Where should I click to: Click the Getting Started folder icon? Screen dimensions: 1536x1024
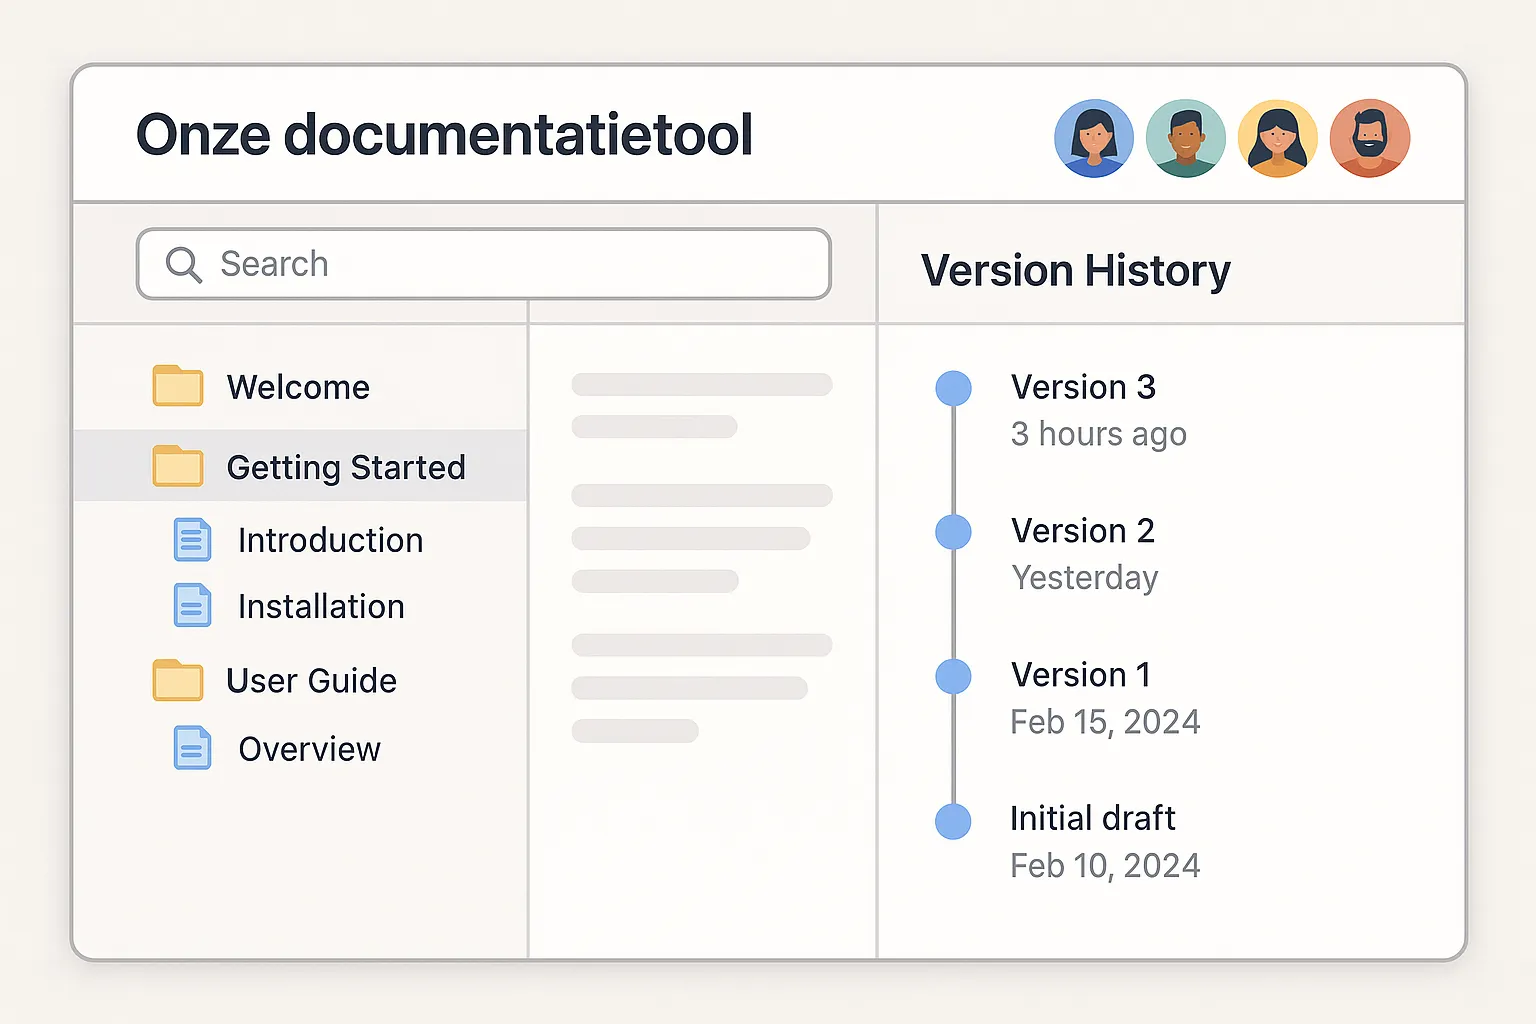(x=178, y=466)
